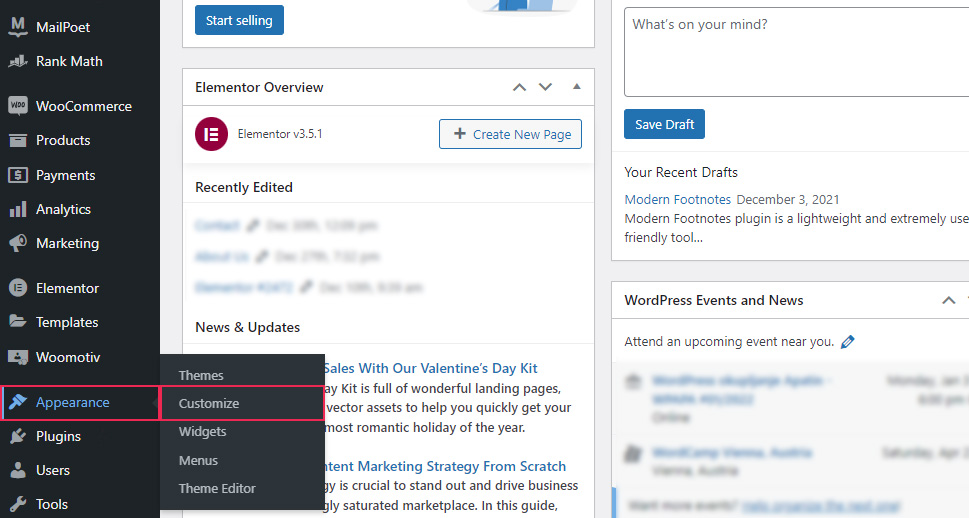Image resolution: width=969 pixels, height=518 pixels.
Task: Move Elementor Overview panel up
Action: pos(519,87)
